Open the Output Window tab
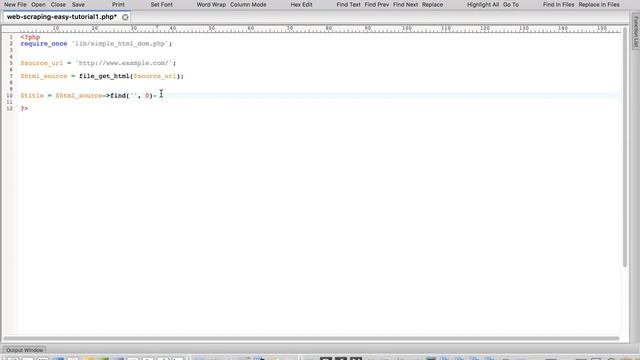Image resolution: width=640 pixels, height=360 pixels. coord(24,350)
